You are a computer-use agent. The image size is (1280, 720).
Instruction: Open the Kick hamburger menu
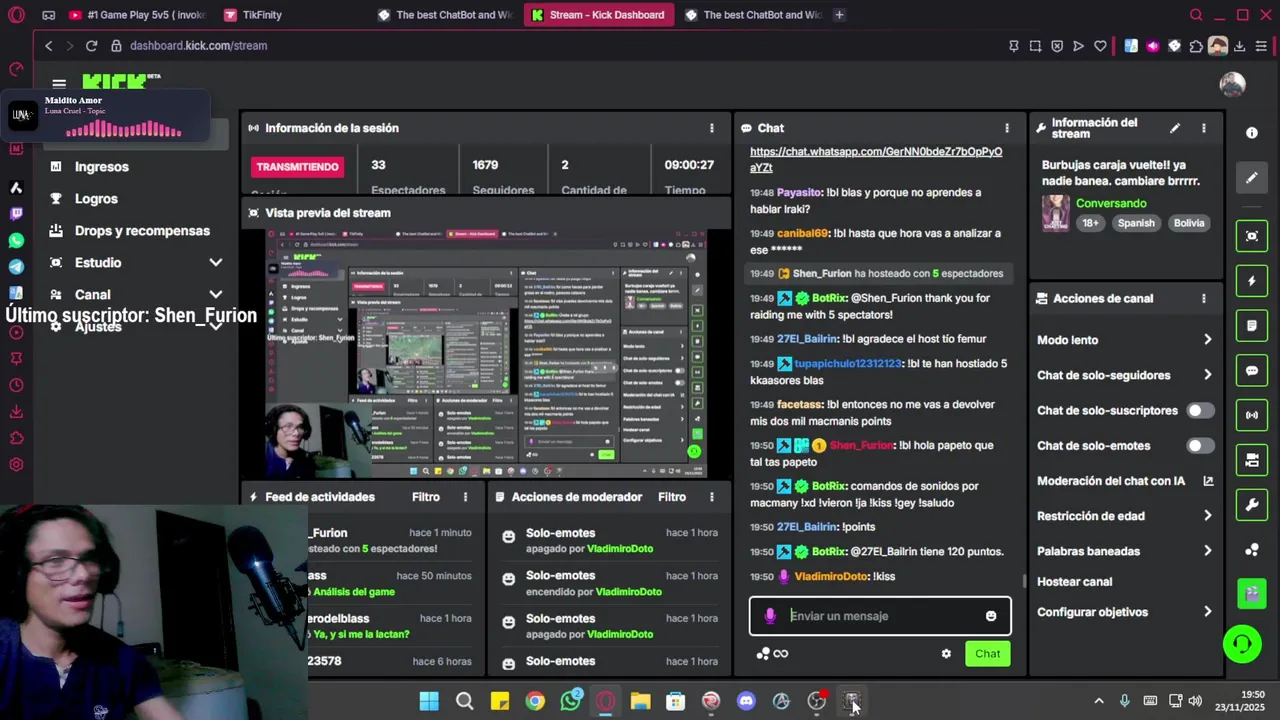[59, 84]
